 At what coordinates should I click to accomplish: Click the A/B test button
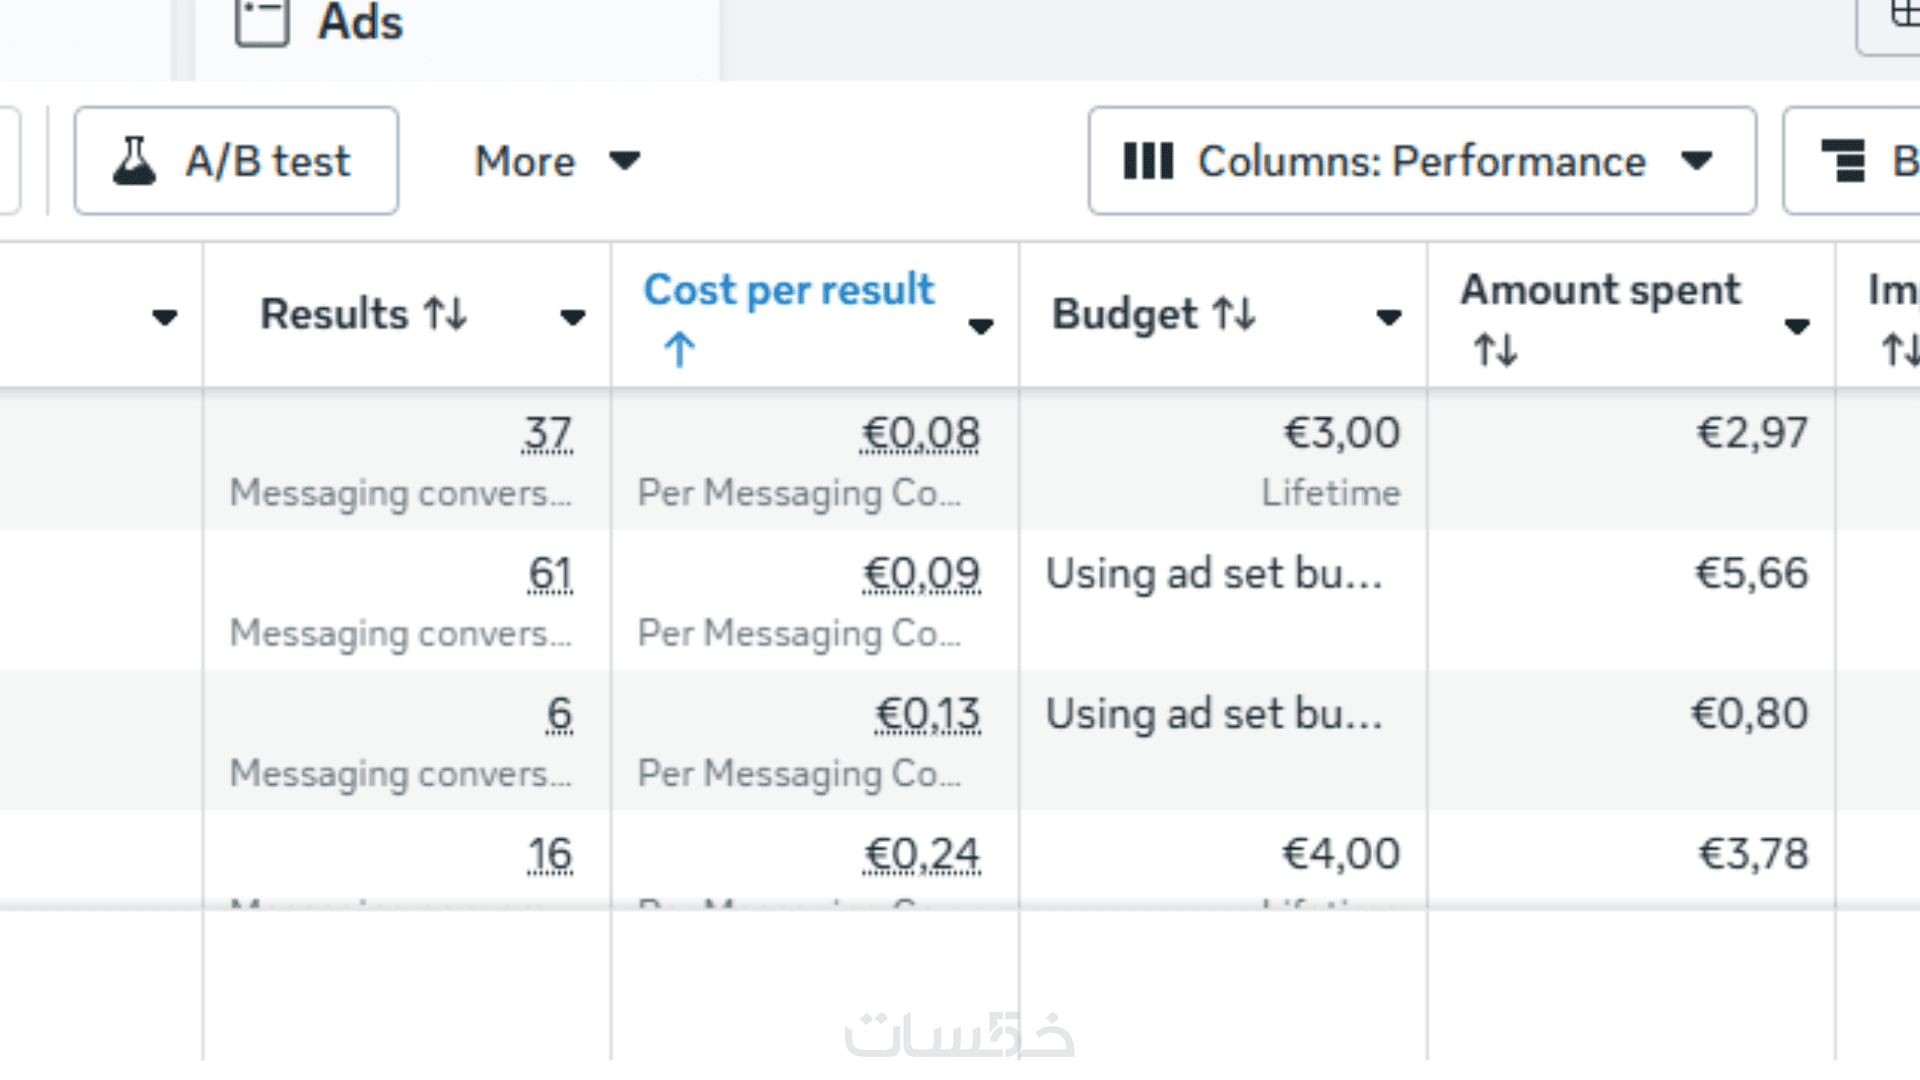tap(236, 161)
